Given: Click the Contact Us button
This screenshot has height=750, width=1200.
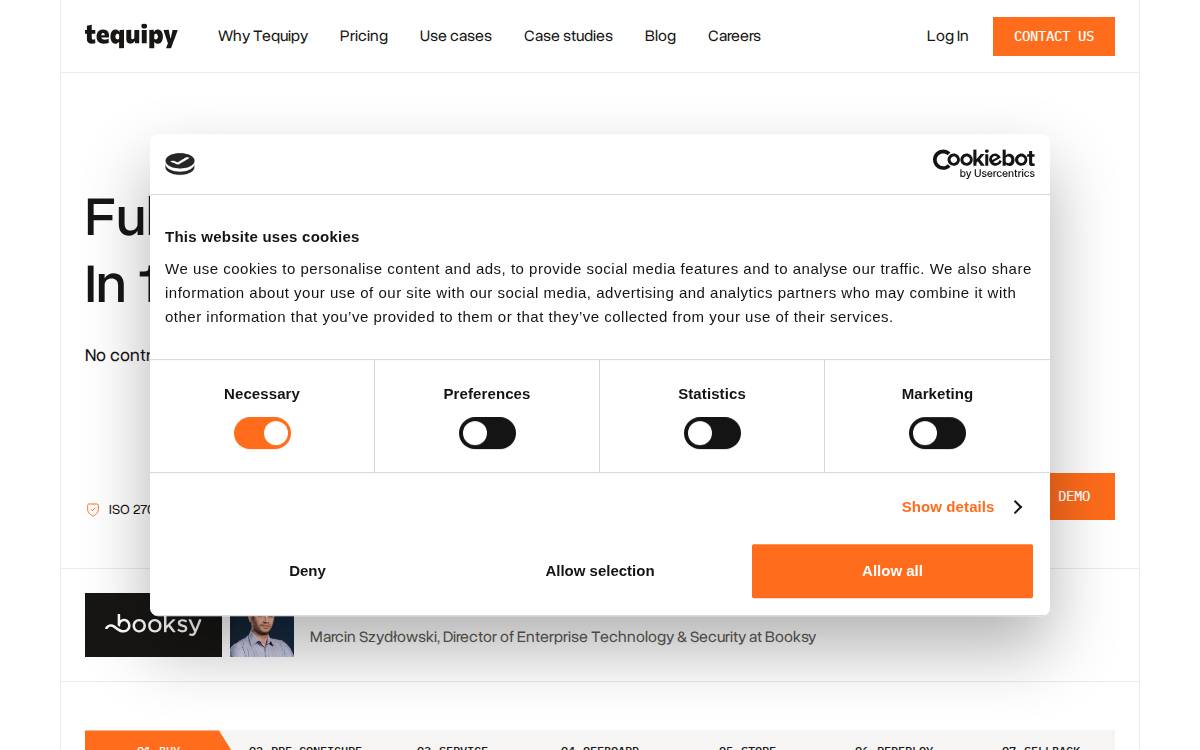Looking at the screenshot, I should pos(1054,36).
